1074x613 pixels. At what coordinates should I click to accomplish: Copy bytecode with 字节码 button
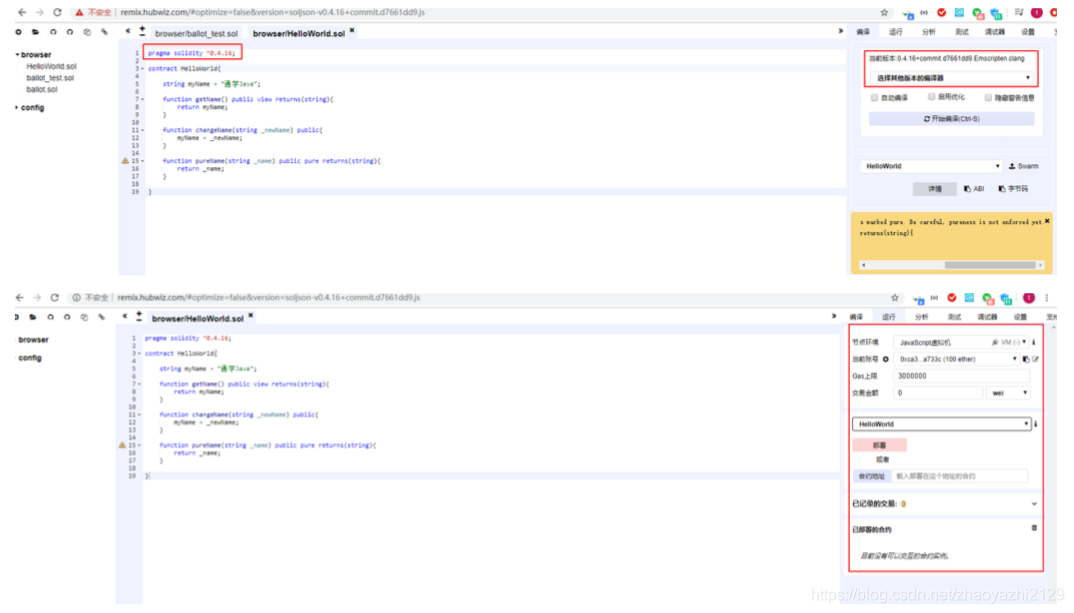tap(1013, 189)
